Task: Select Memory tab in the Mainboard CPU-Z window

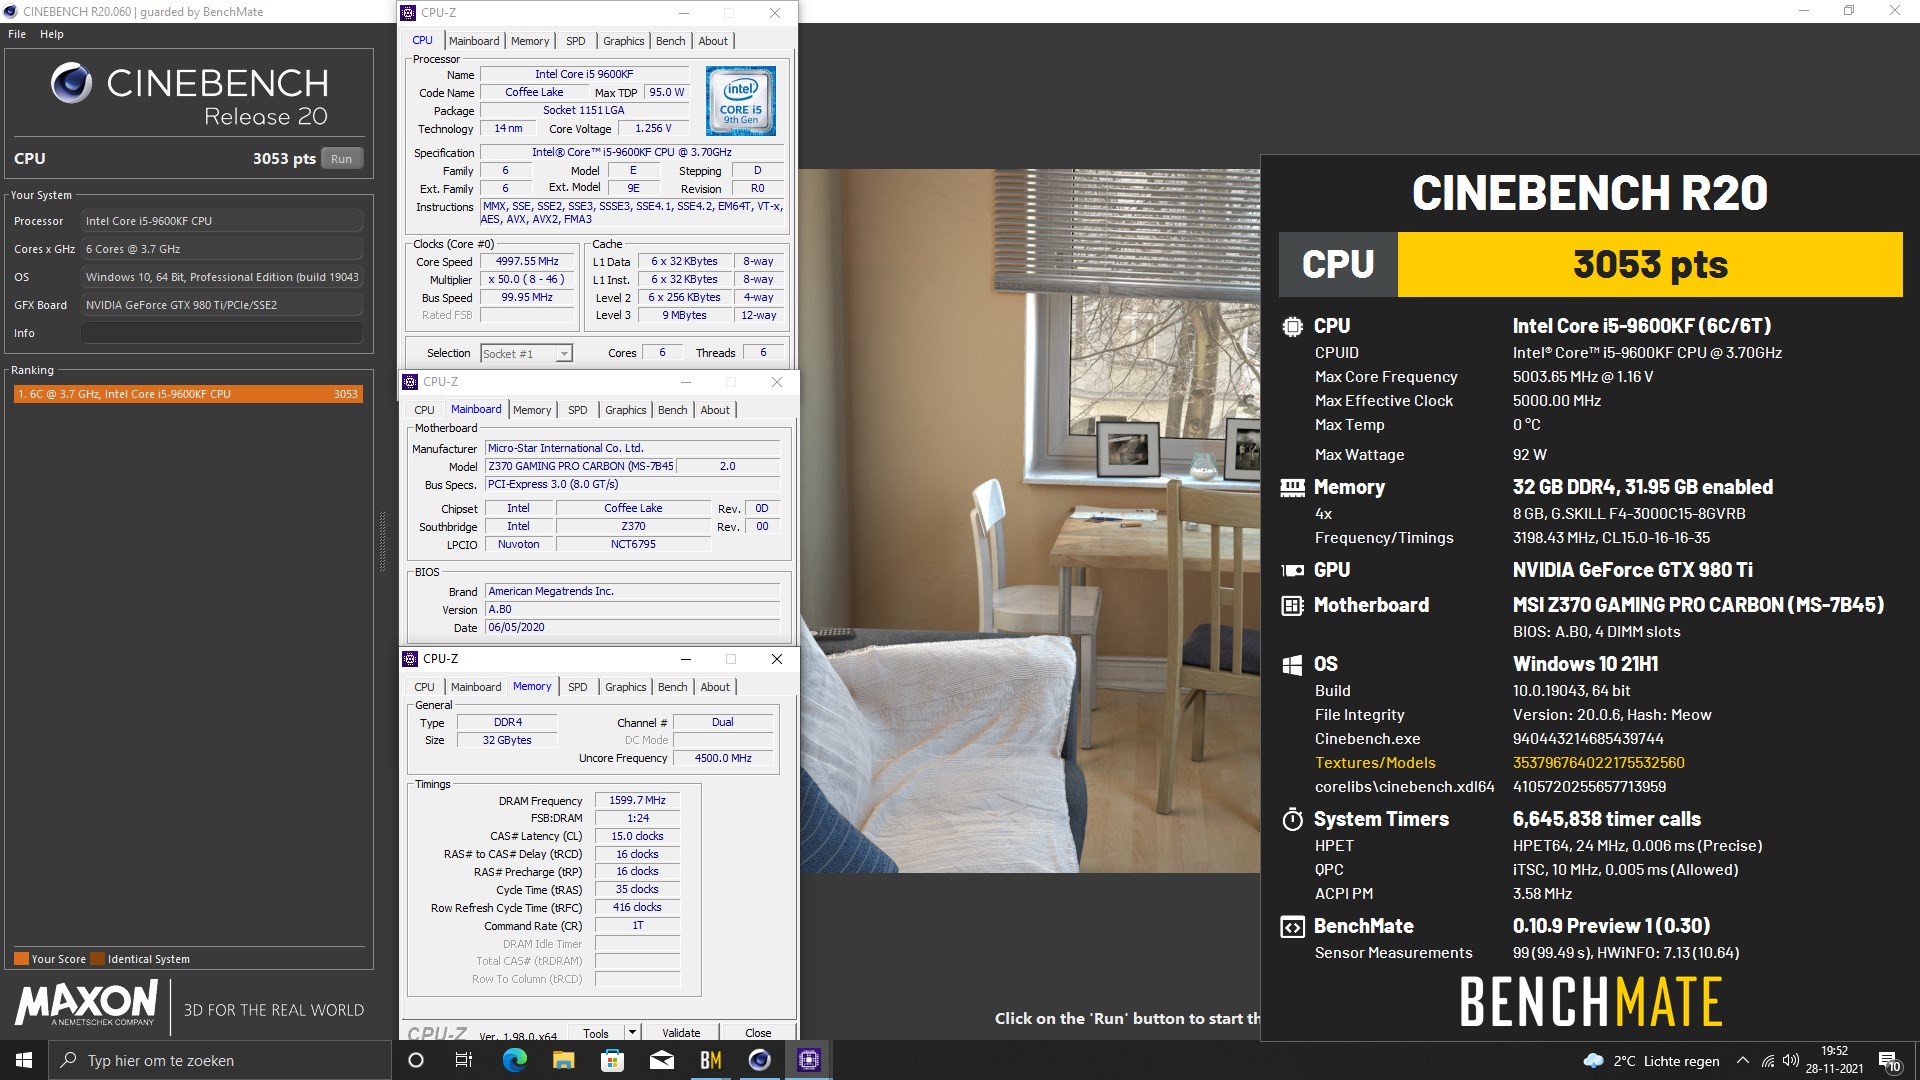Action: pos(532,410)
